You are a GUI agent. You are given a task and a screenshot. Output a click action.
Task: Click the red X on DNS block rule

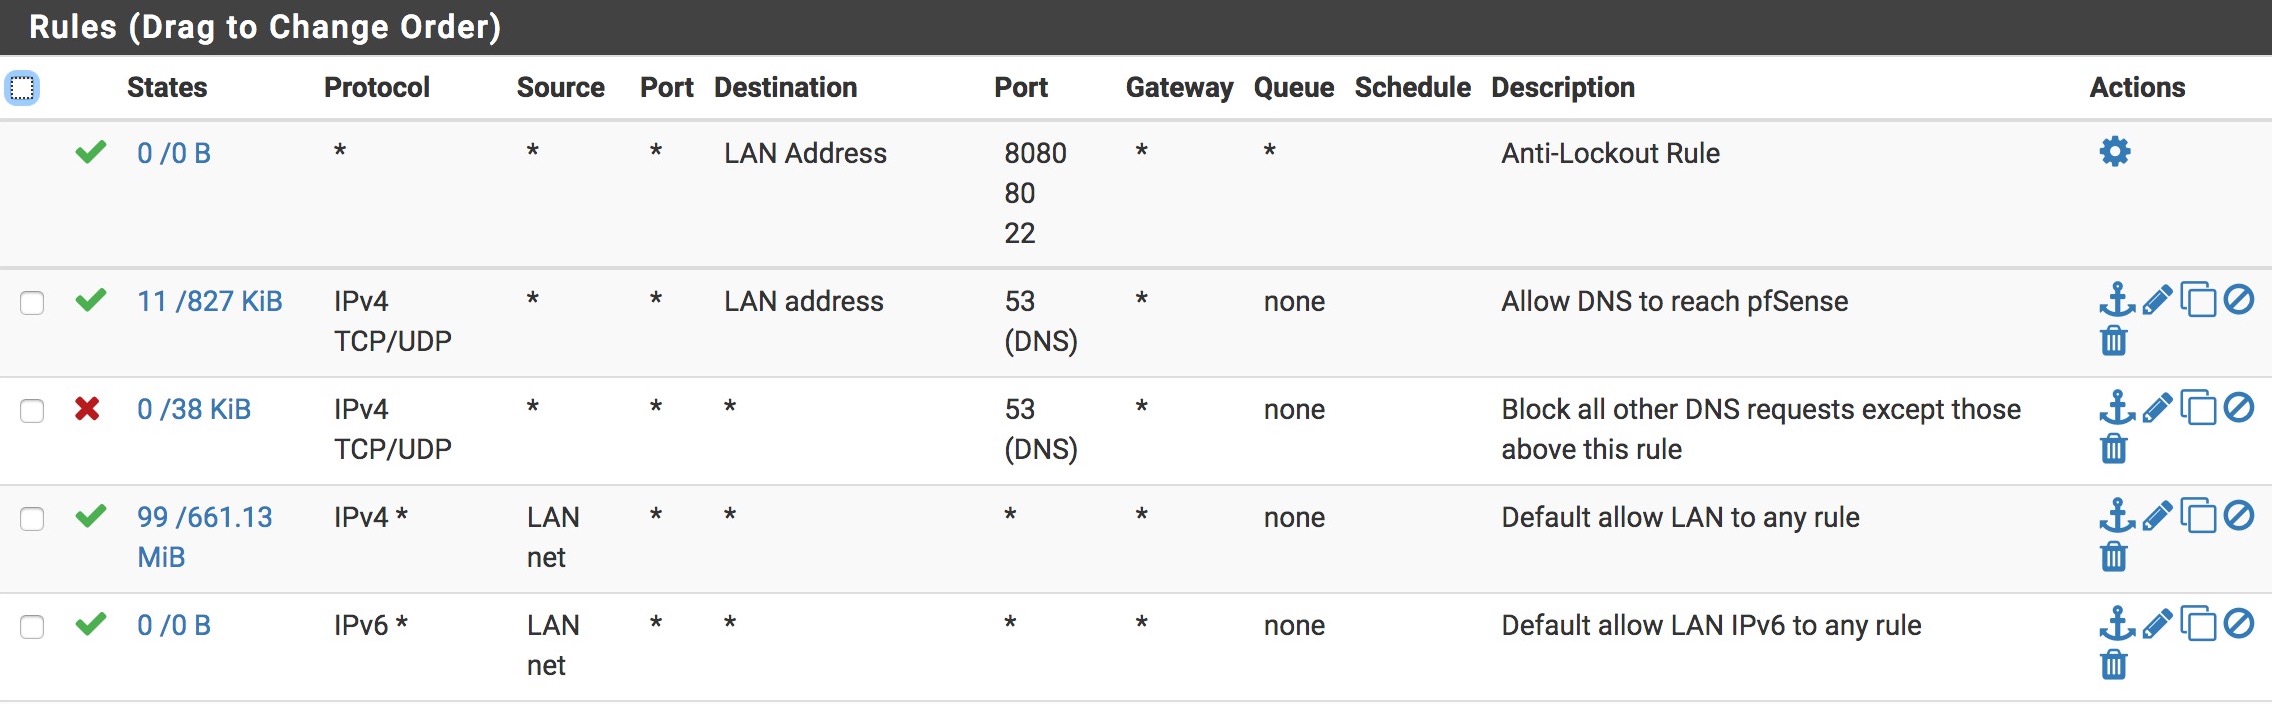coord(87,408)
